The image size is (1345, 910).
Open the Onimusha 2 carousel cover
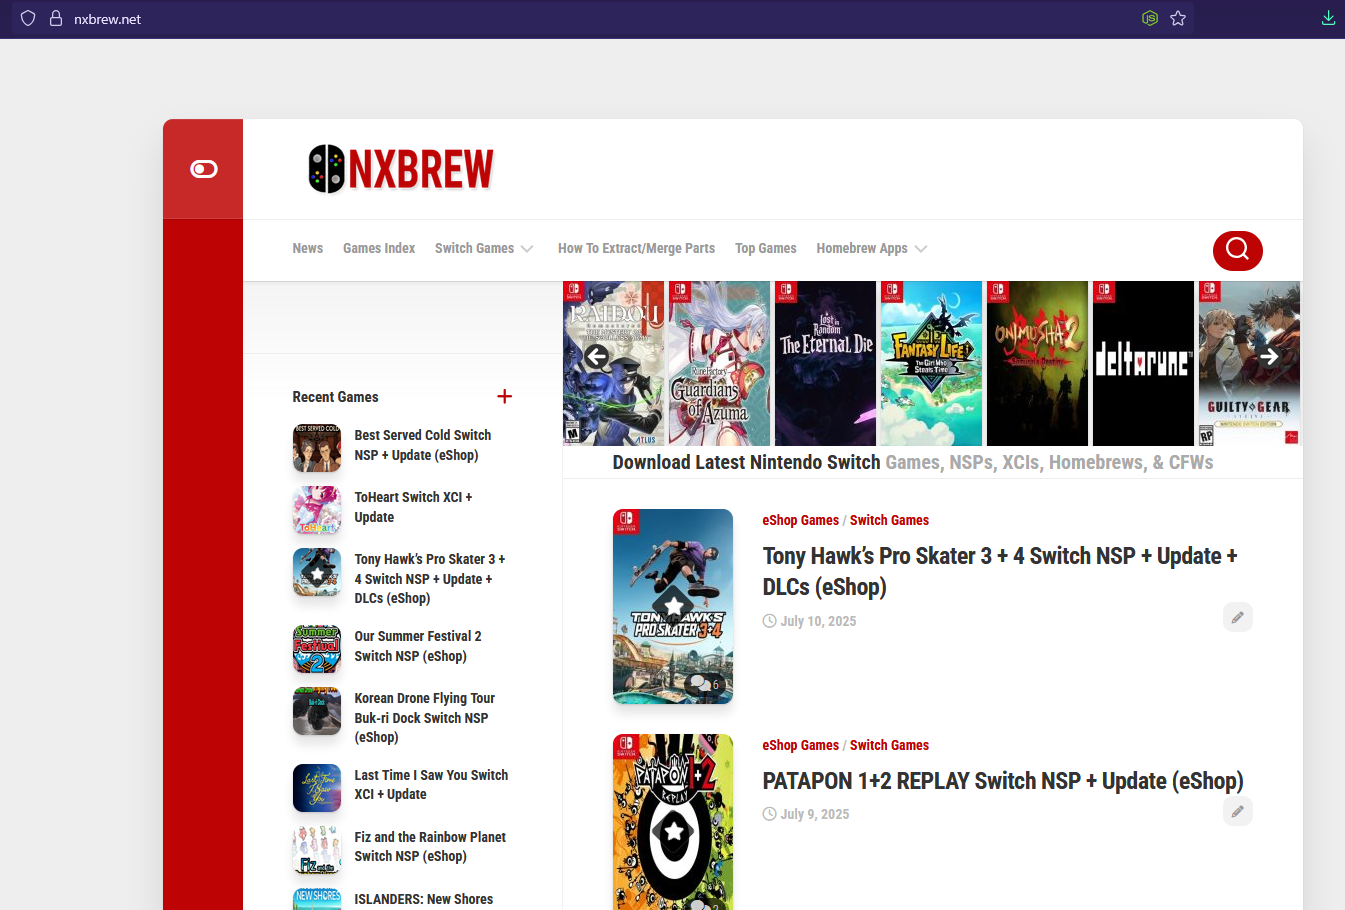[1038, 363]
